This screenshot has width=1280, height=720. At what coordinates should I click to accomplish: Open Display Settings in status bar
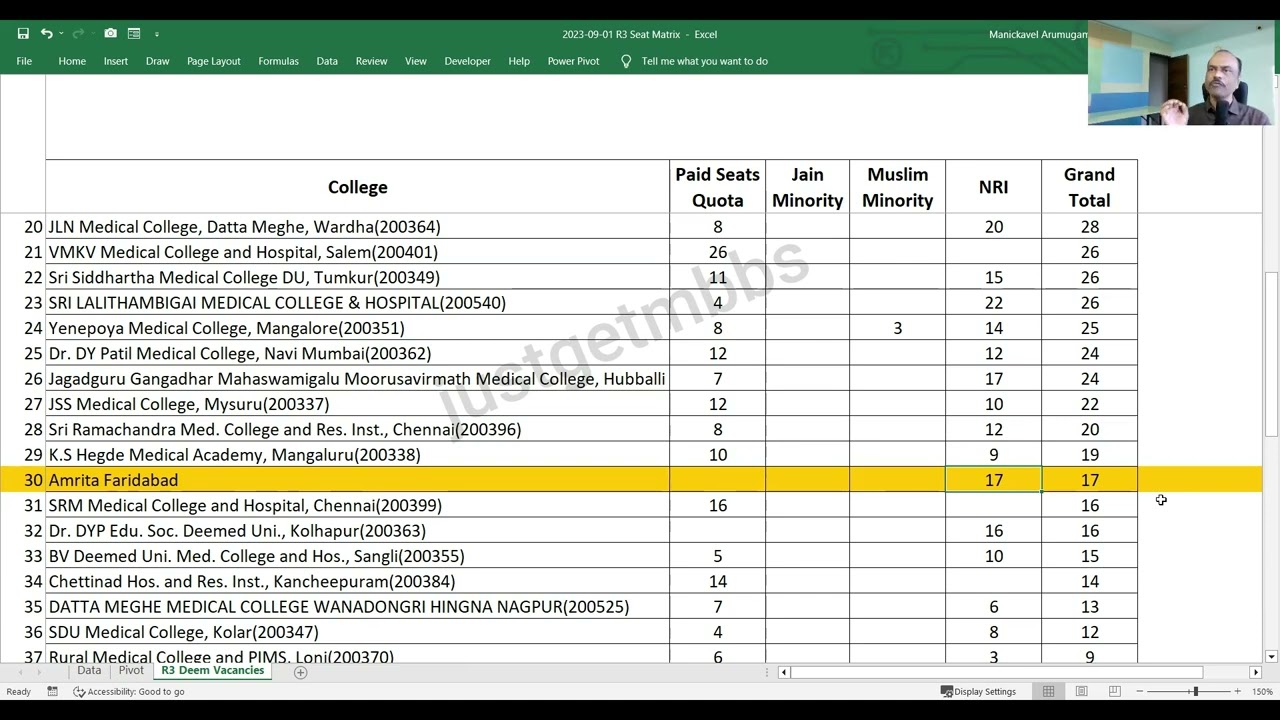[x=979, y=691]
